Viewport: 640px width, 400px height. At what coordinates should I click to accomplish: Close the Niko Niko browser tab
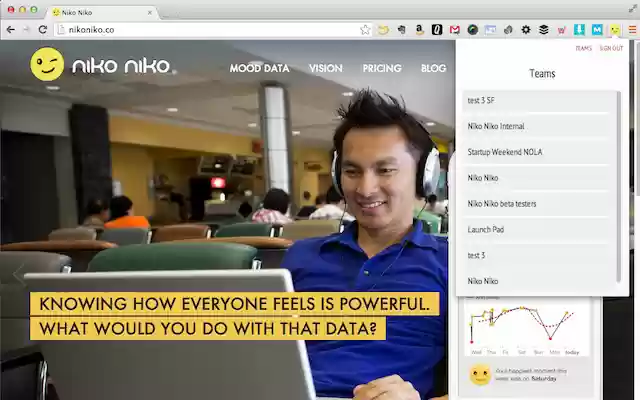click(150, 13)
